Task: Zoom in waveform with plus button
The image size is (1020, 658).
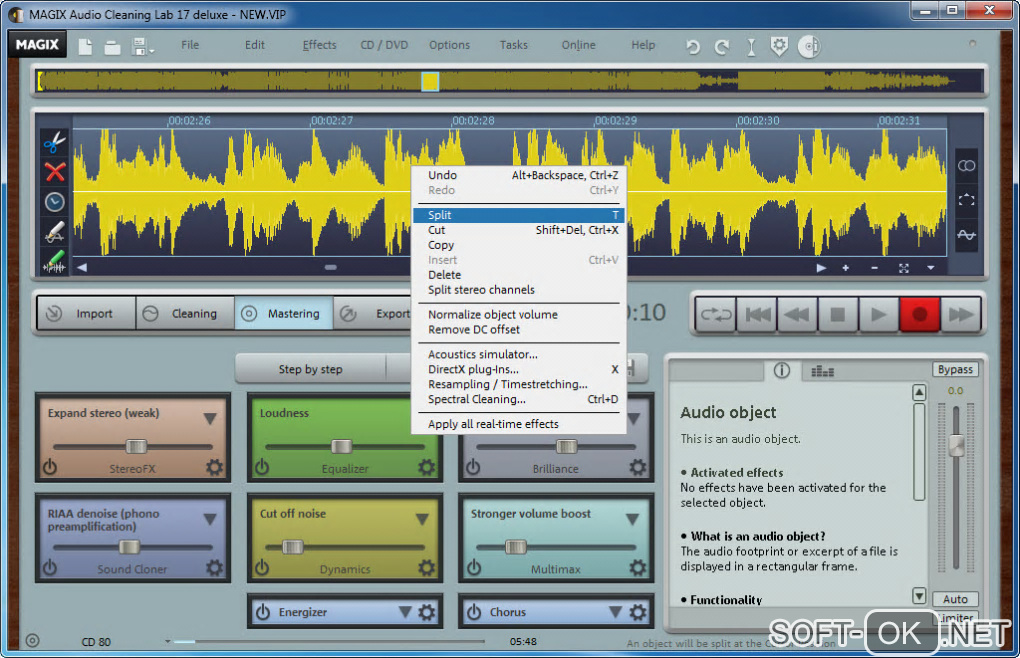Action: [x=846, y=268]
